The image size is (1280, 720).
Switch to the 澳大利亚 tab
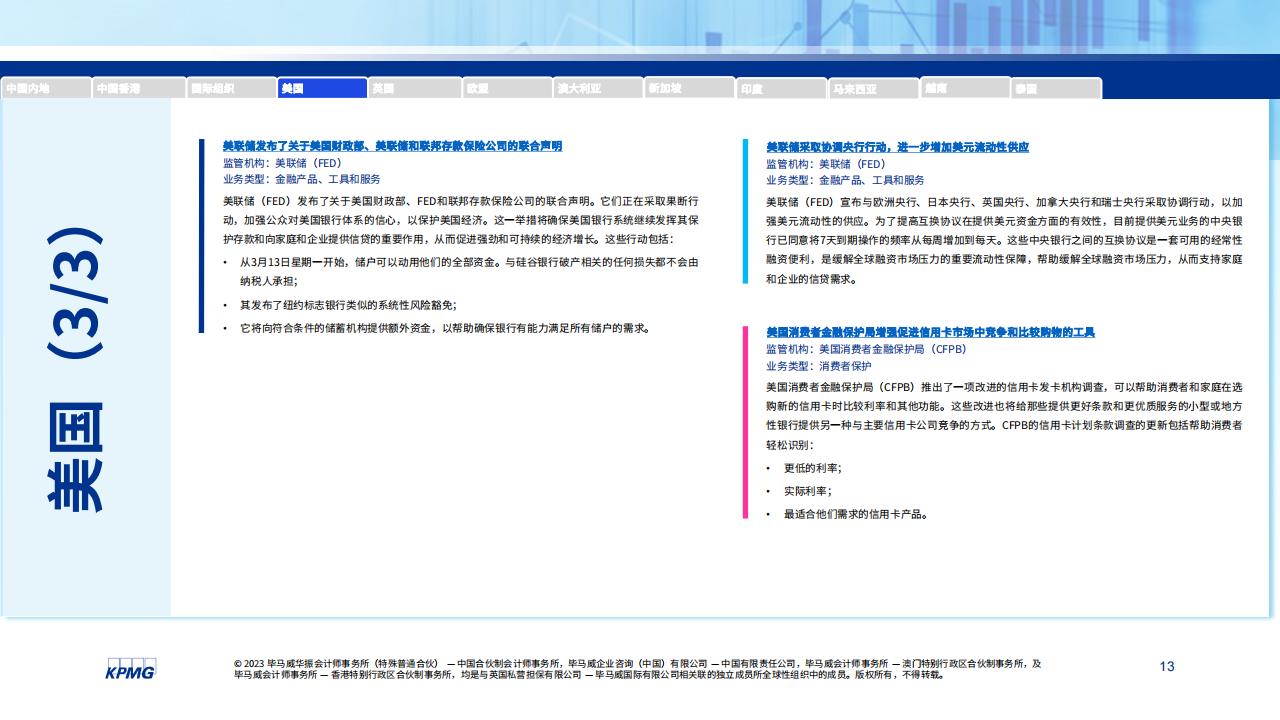pos(599,88)
